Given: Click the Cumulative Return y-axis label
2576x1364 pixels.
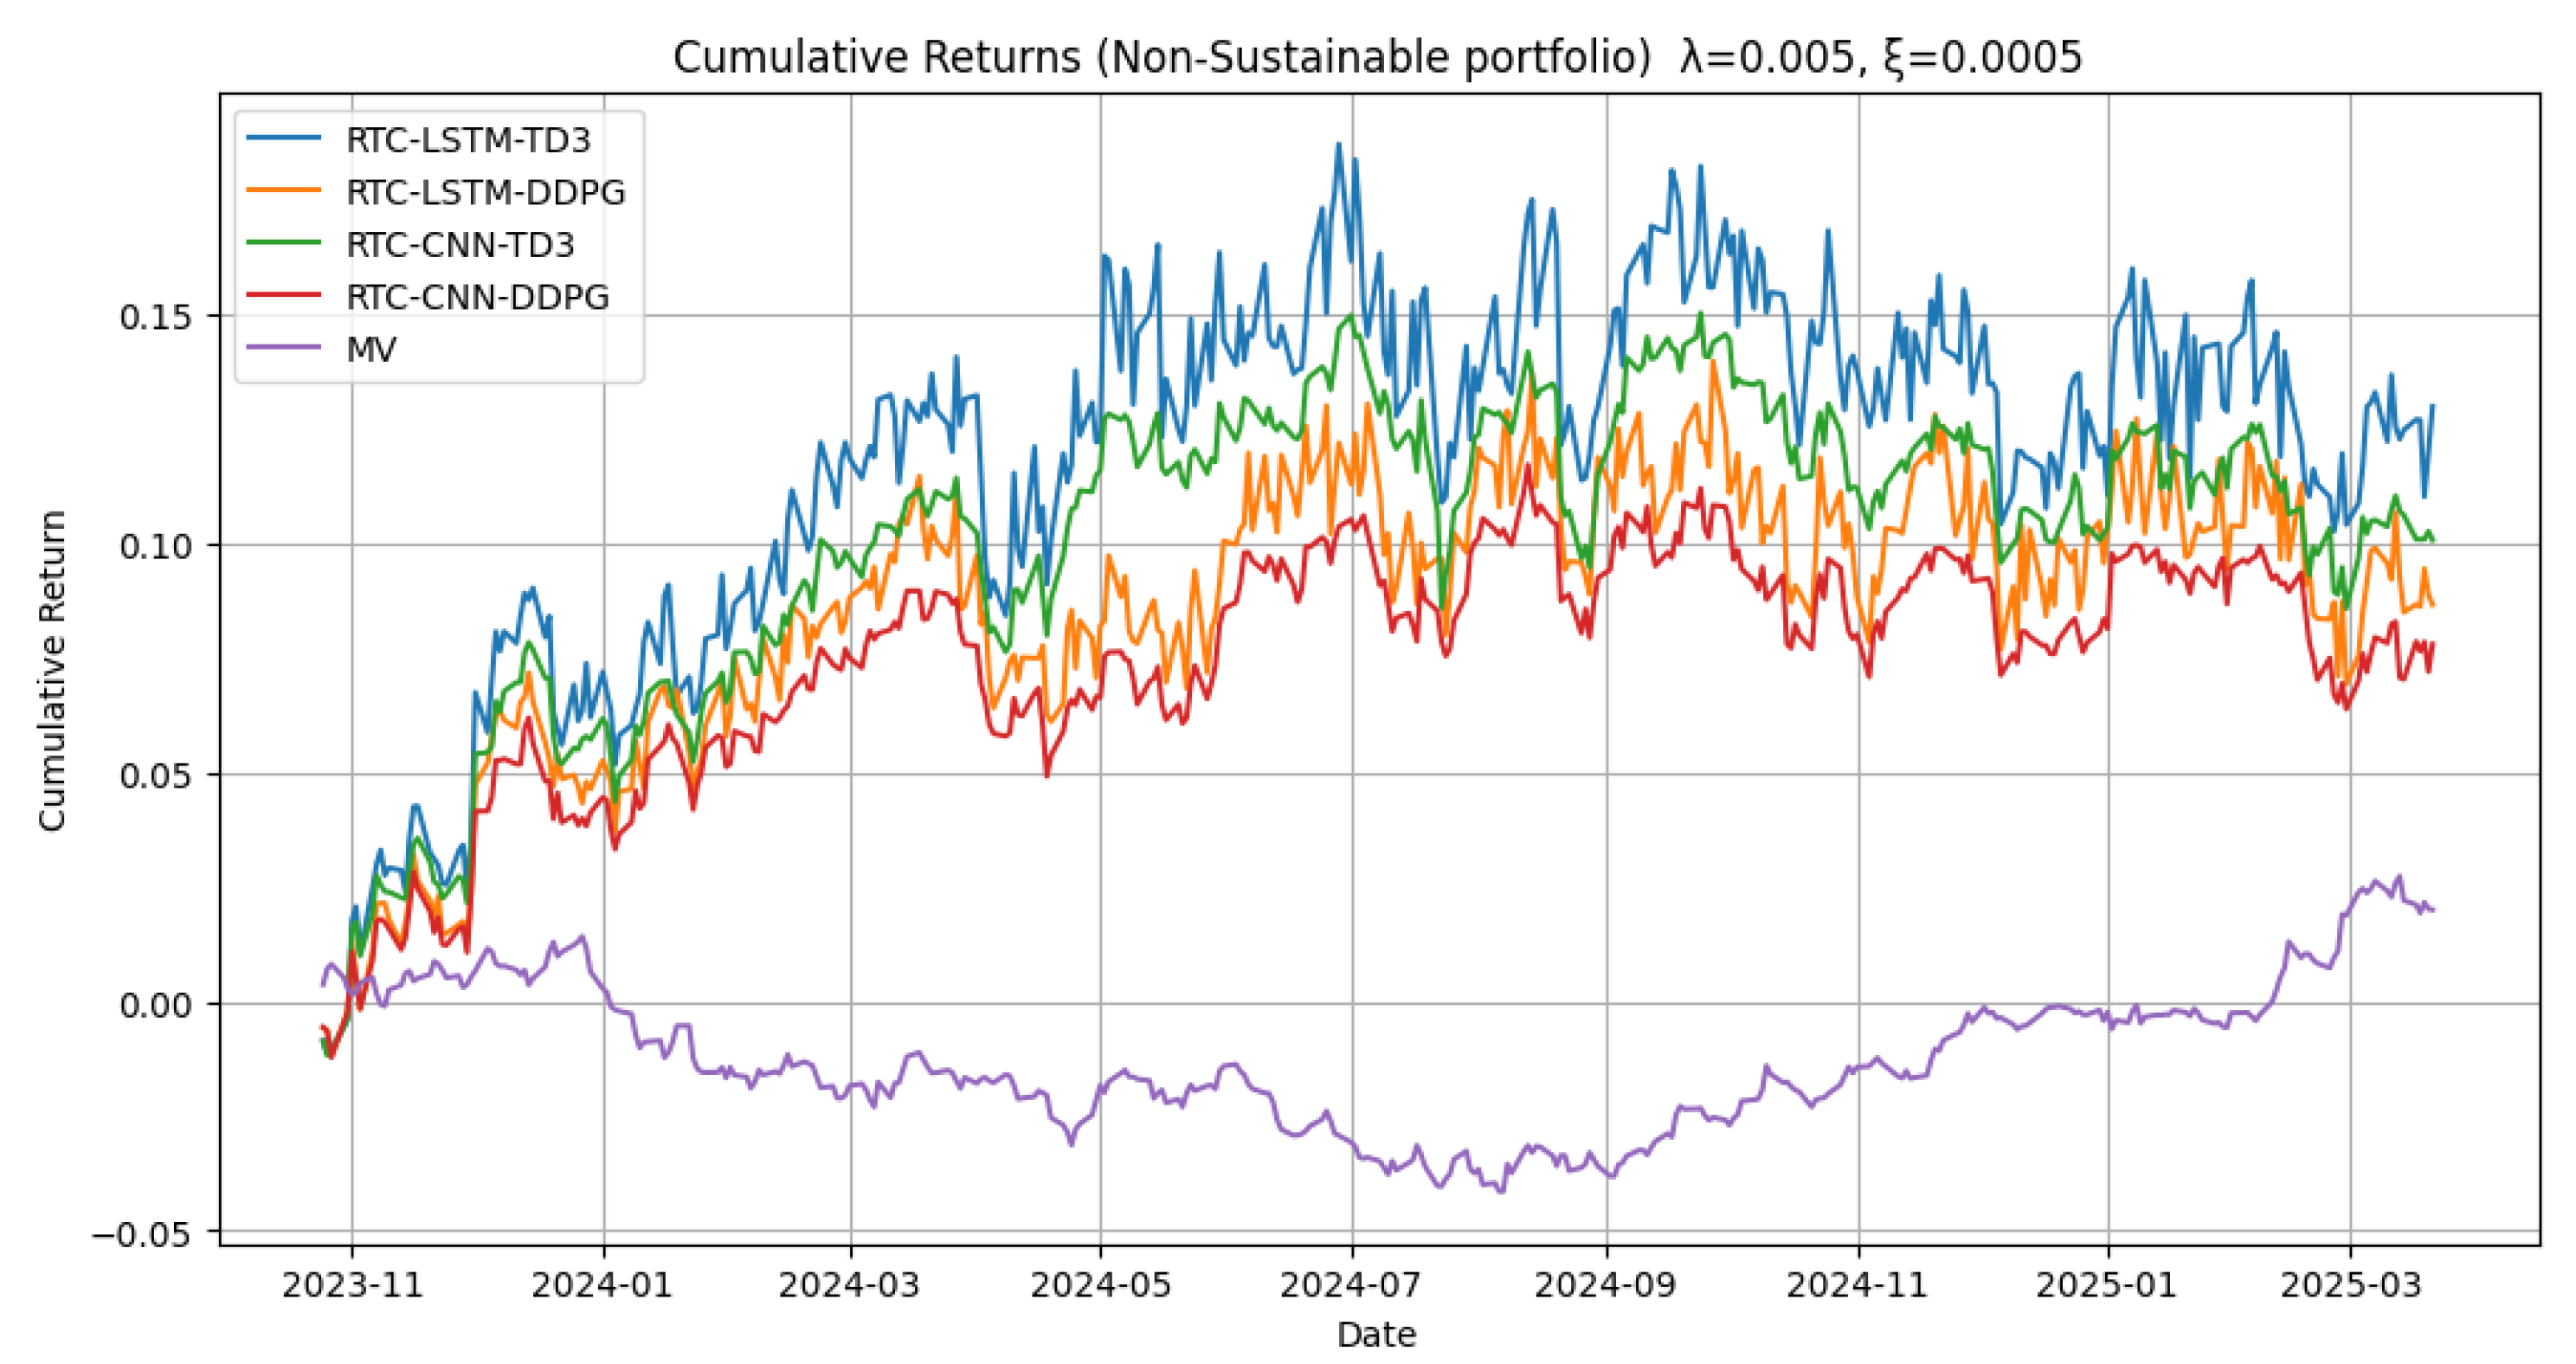Looking at the screenshot, I should pos(52,670).
